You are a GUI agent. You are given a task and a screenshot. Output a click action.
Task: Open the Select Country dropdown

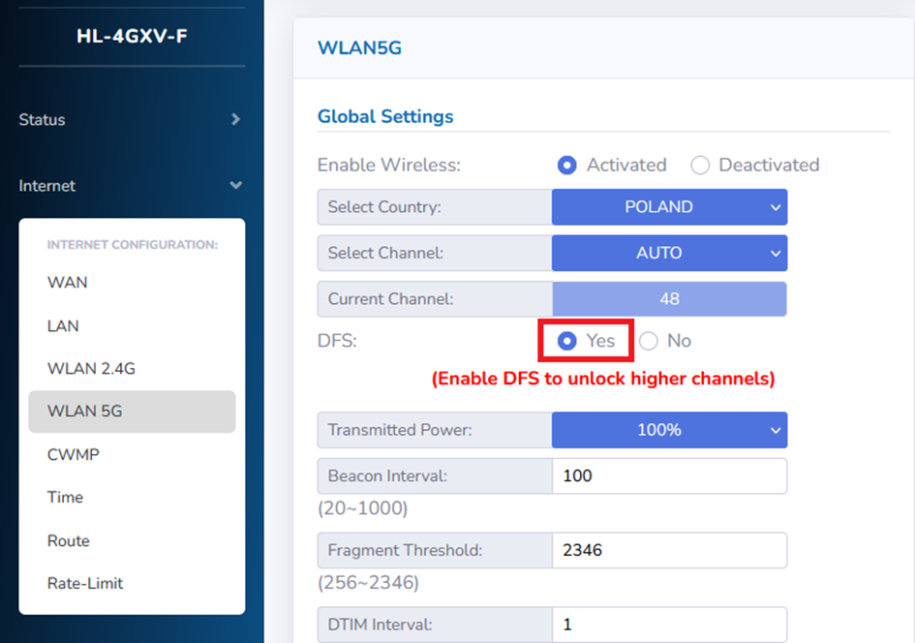(x=668, y=207)
